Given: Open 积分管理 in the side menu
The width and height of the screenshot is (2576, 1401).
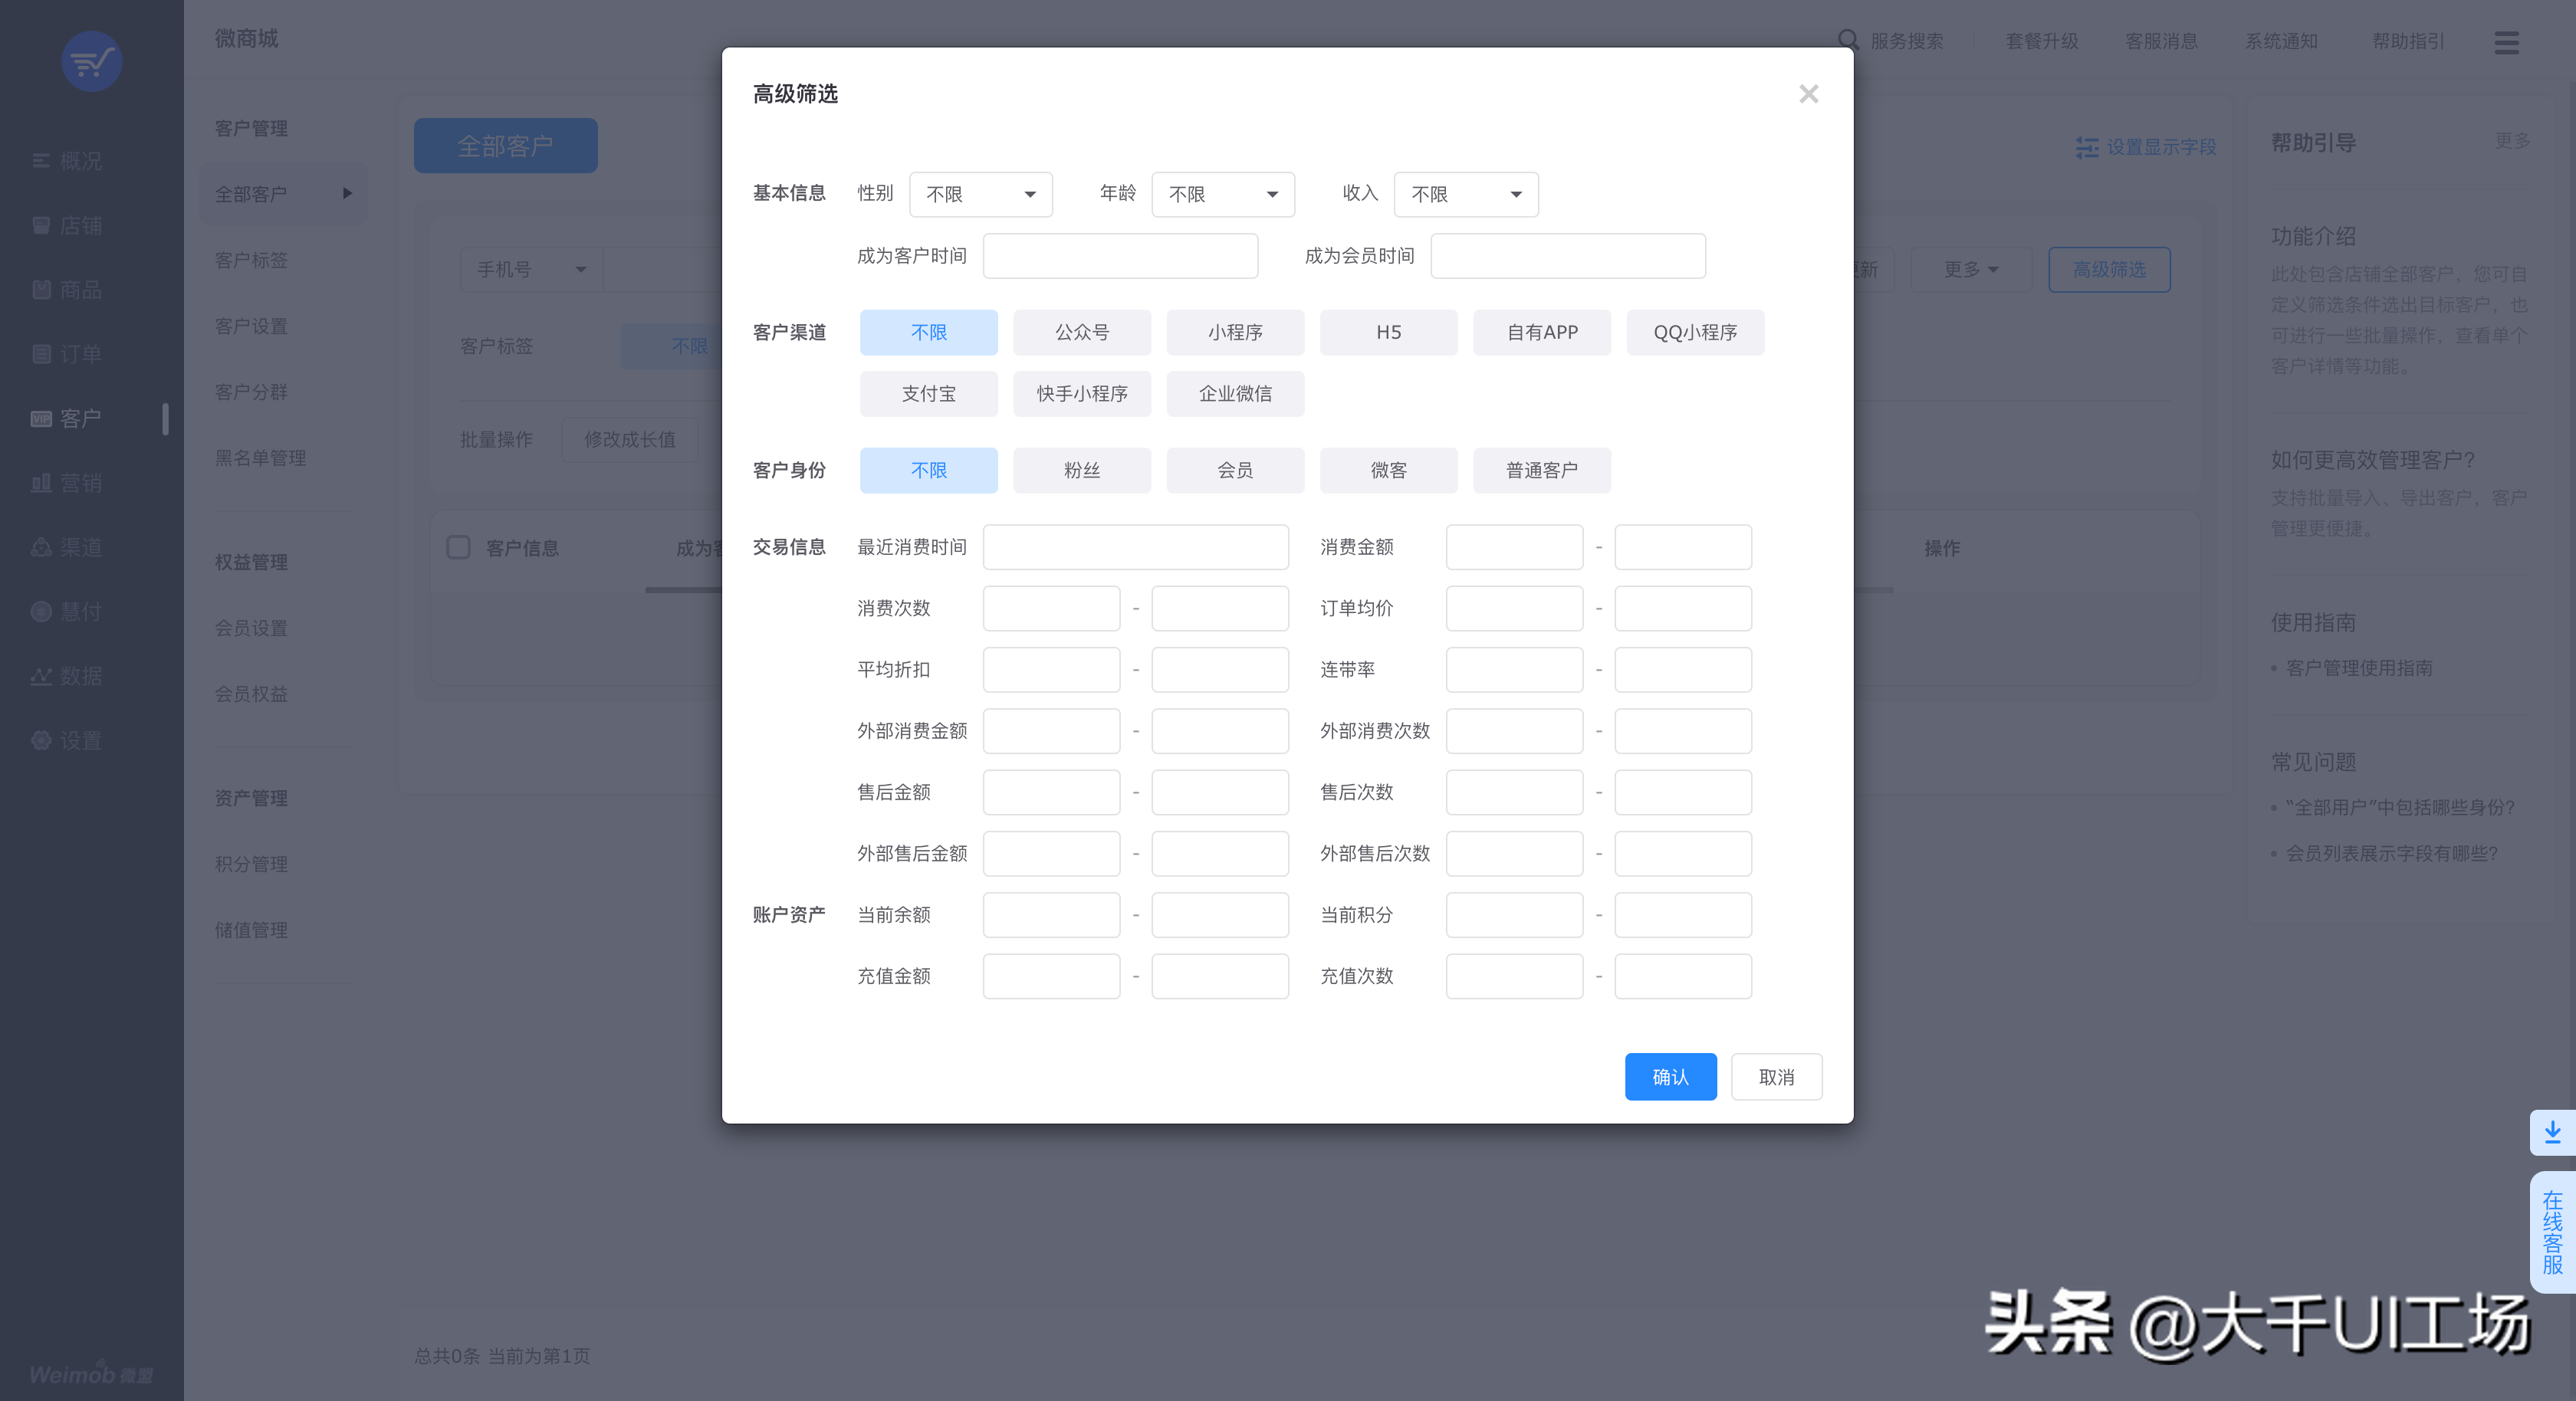Looking at the screenshot, I should pos(251,864).
